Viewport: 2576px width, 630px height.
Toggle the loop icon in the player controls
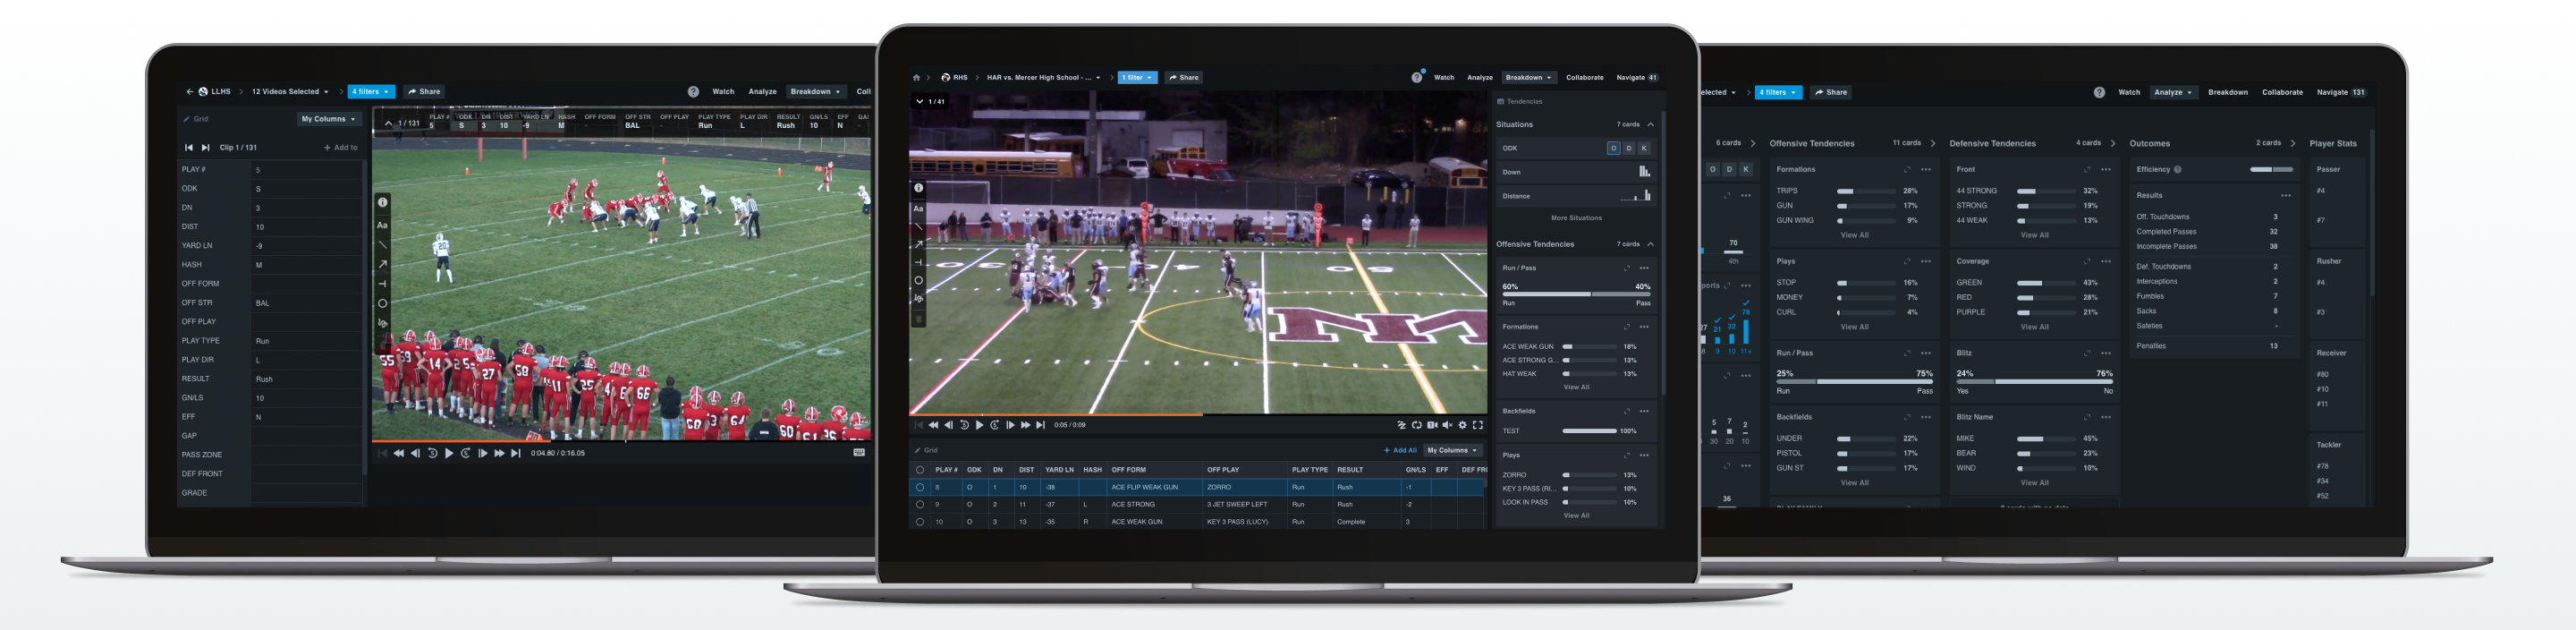(1416, 425)
